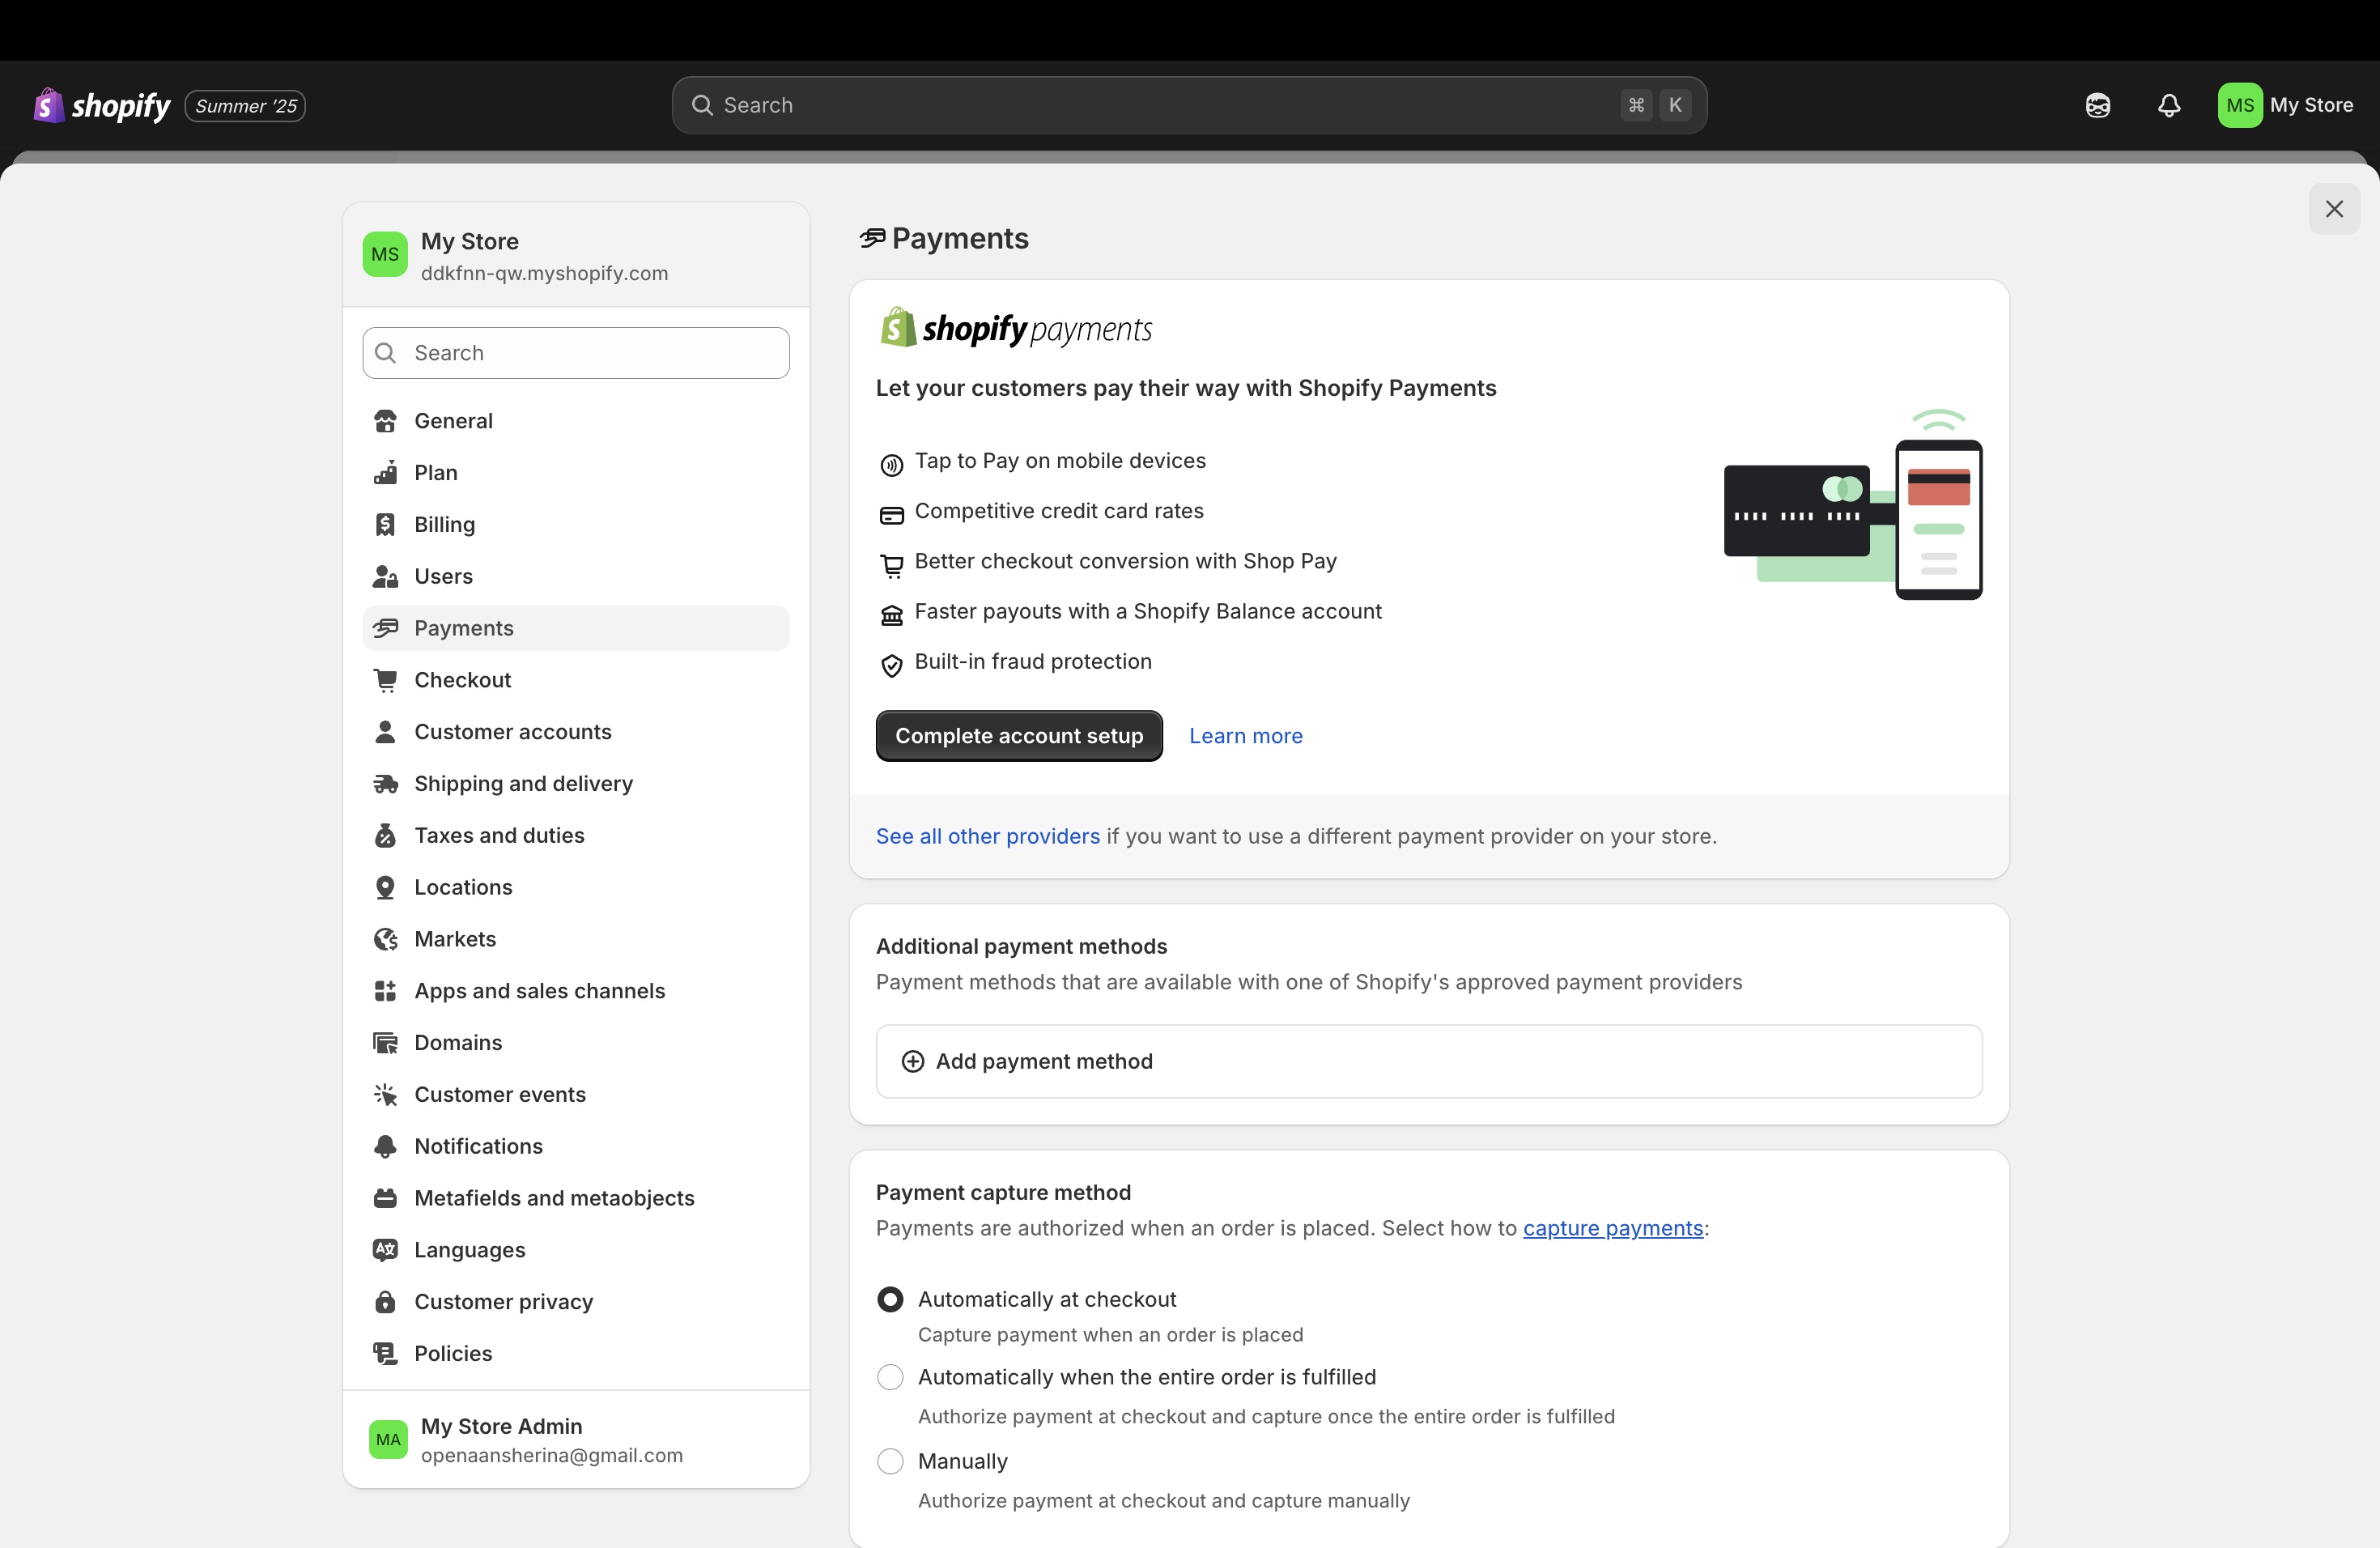Choose Automatically when the entire order is fulfilled
This screenshot has width=2380, height=1548.
pos(890,1378)
